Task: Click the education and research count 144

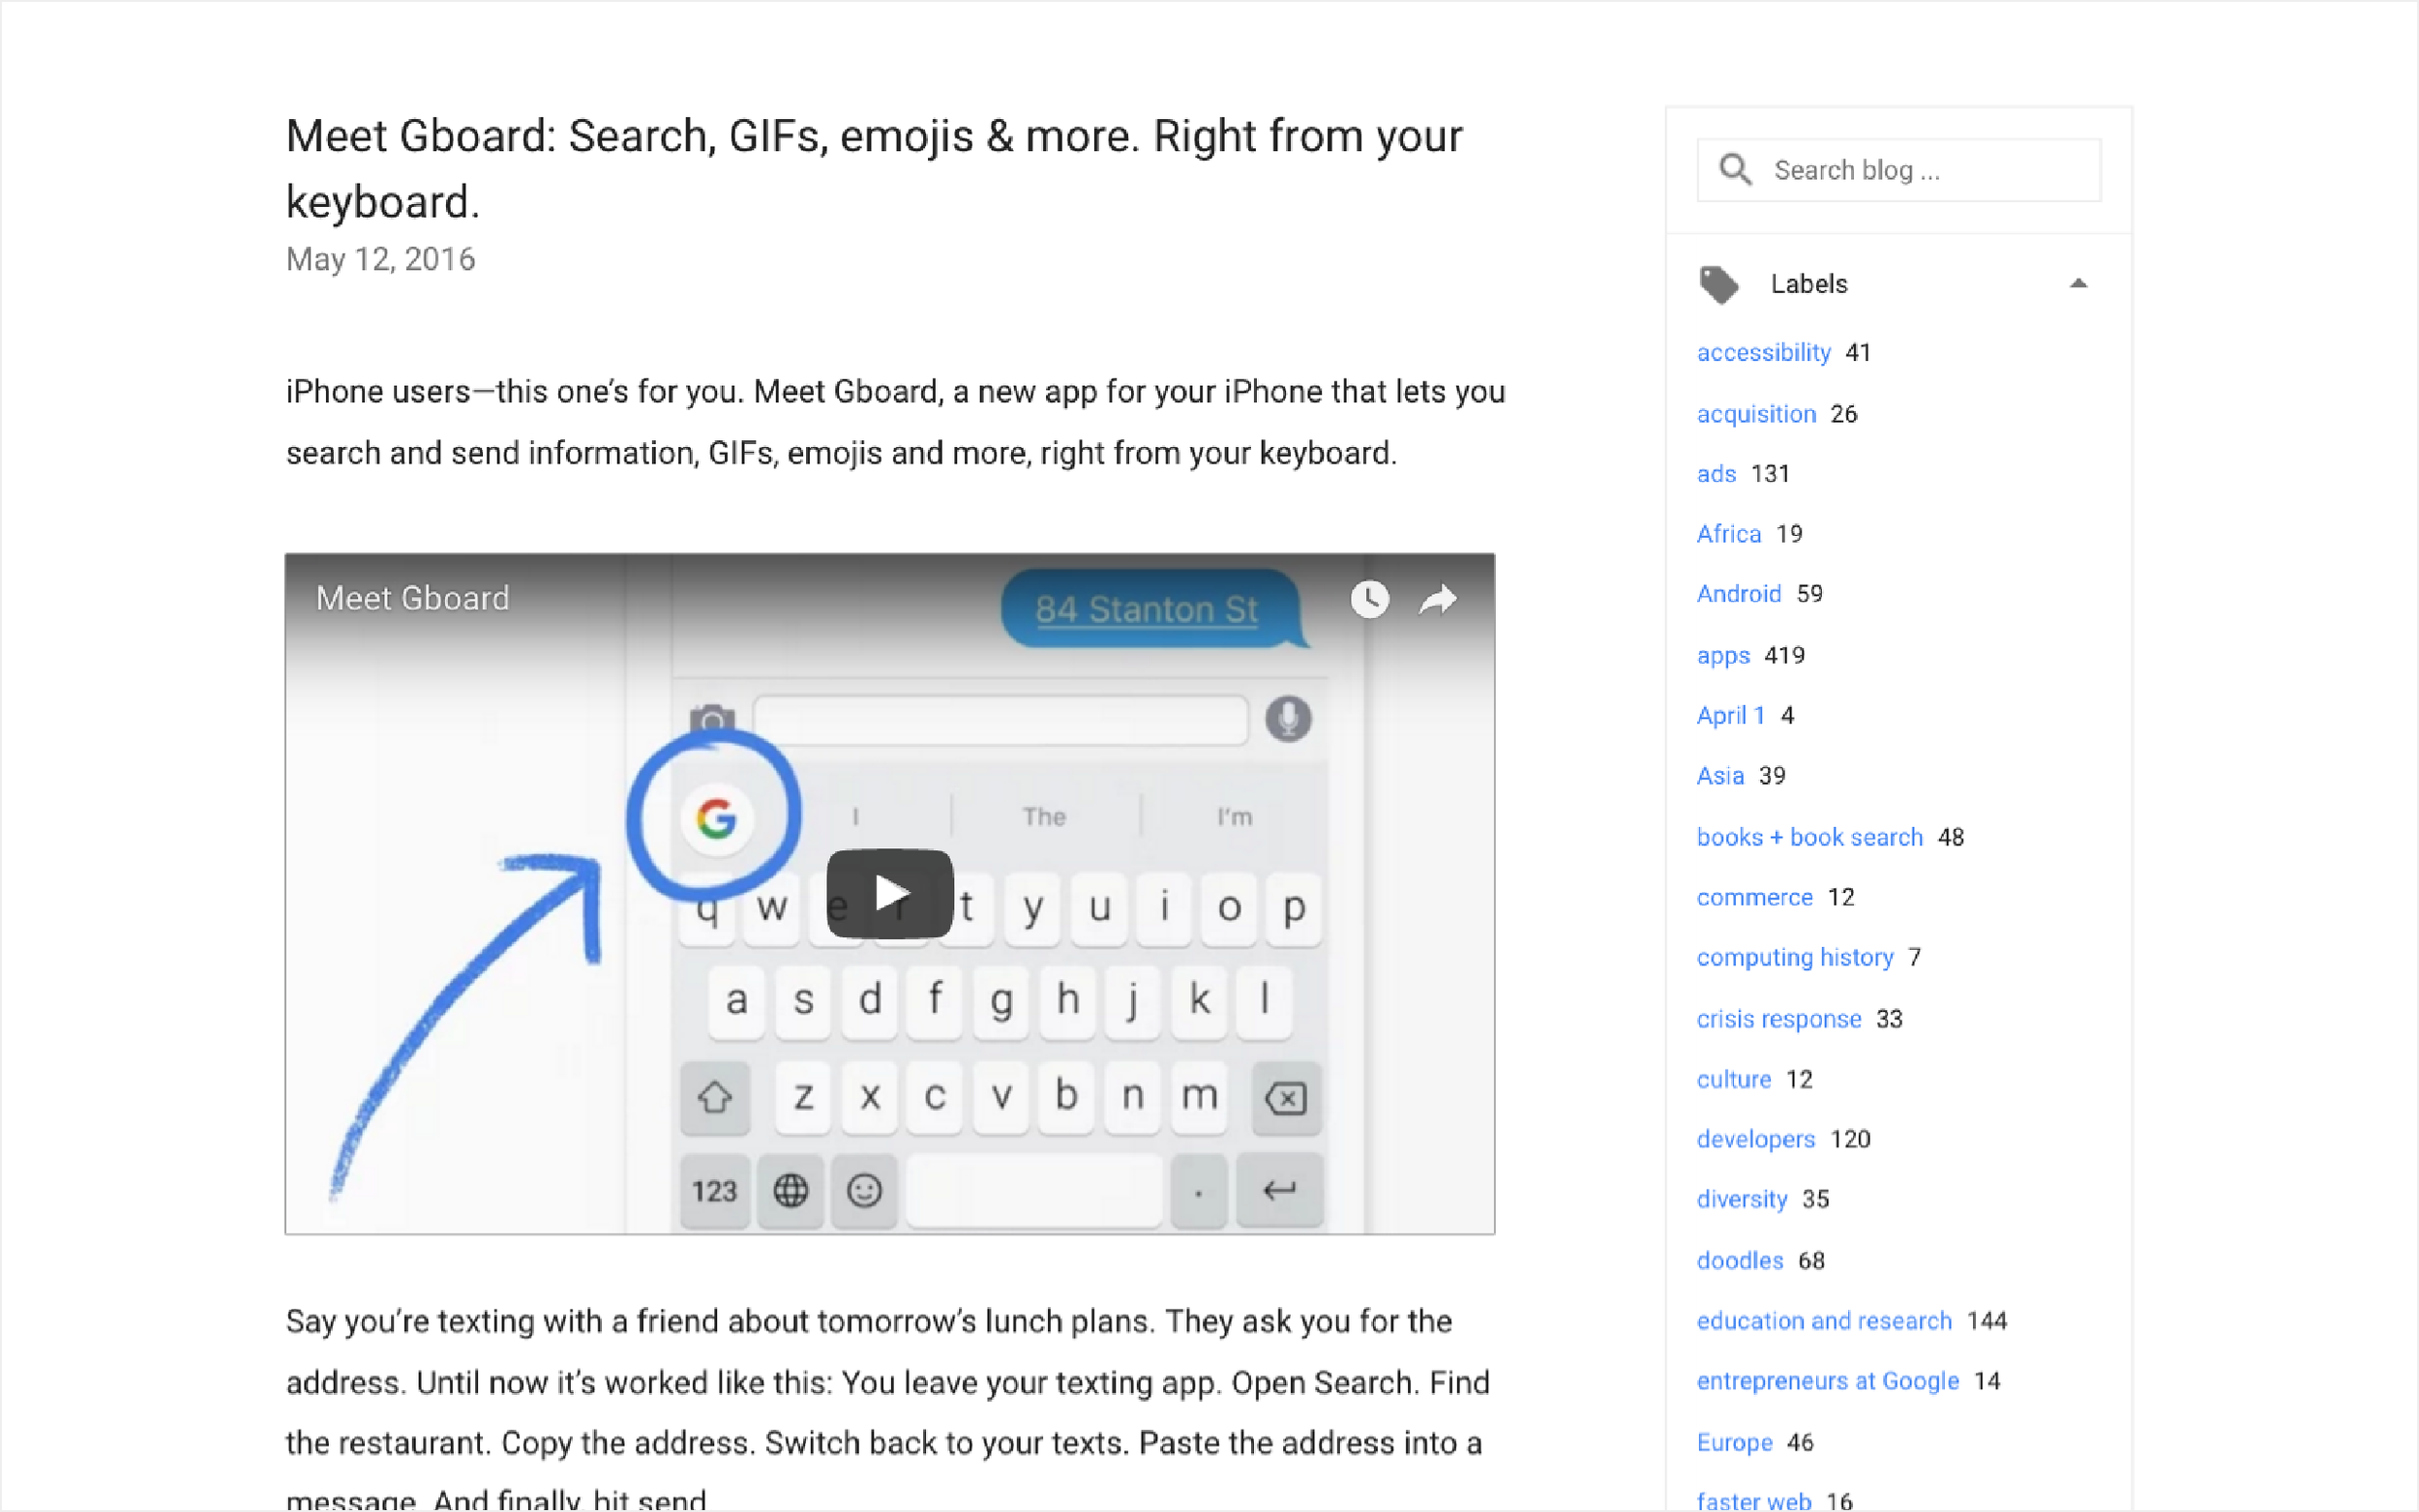Action: (1986, 1321)
